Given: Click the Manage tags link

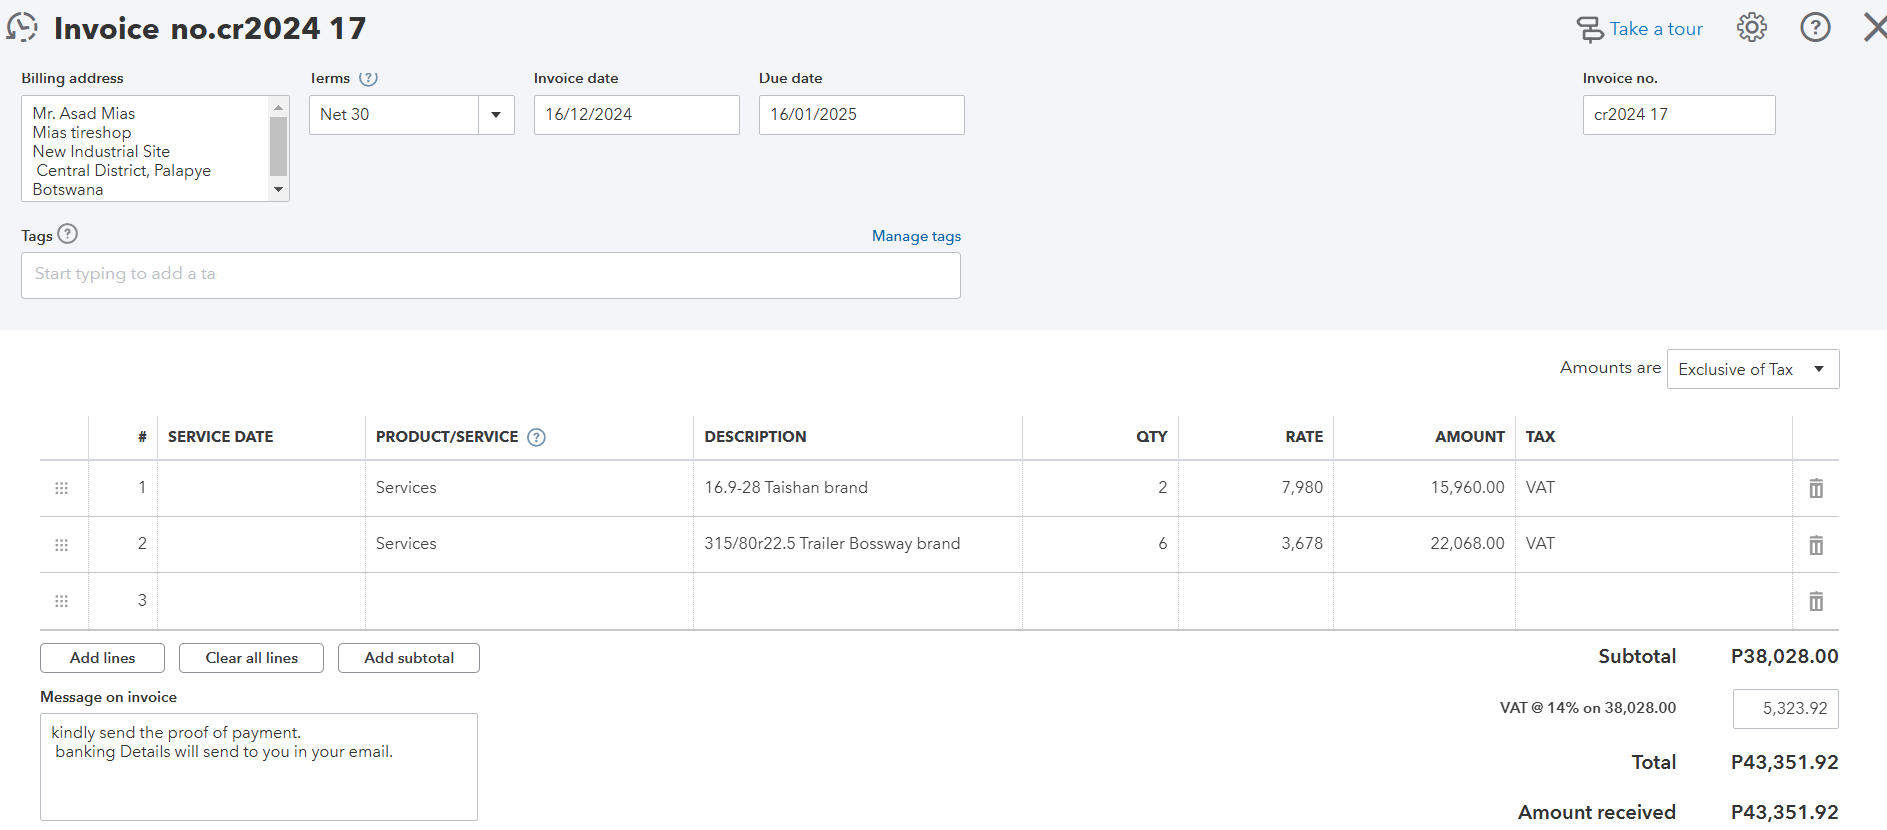Looking at the screenshot, I should coord(916,236).
